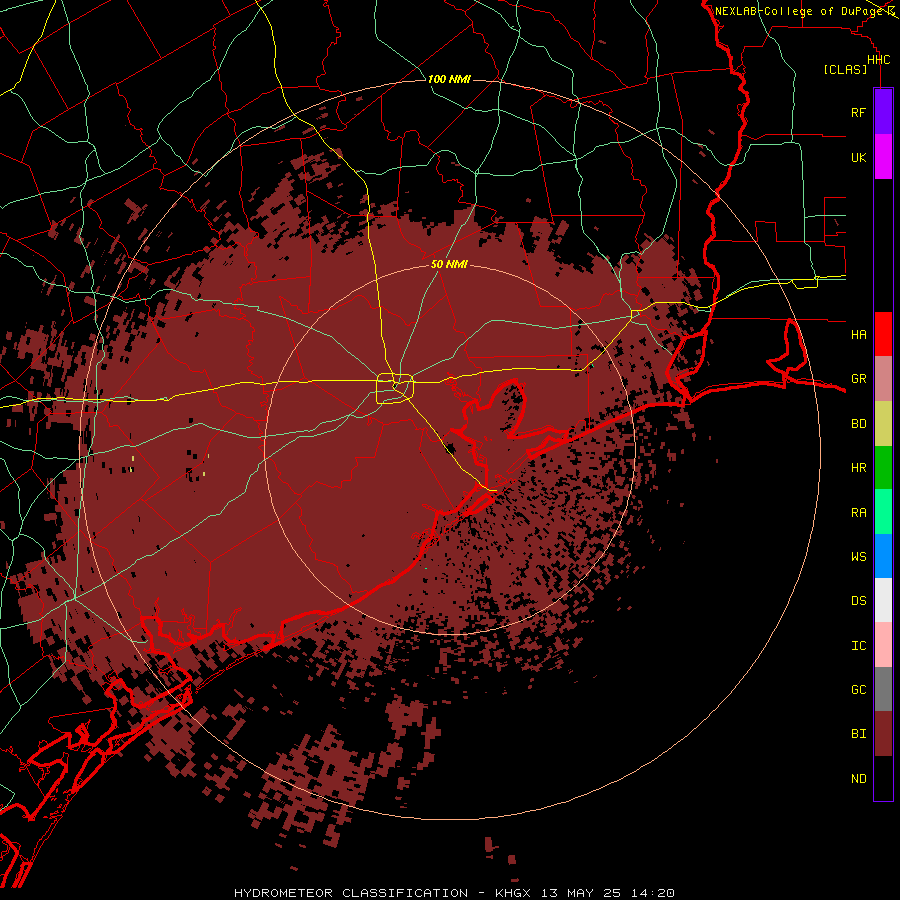Click the 13 MAY 25 date text
900x900 pixels.
tap(580, 893)
